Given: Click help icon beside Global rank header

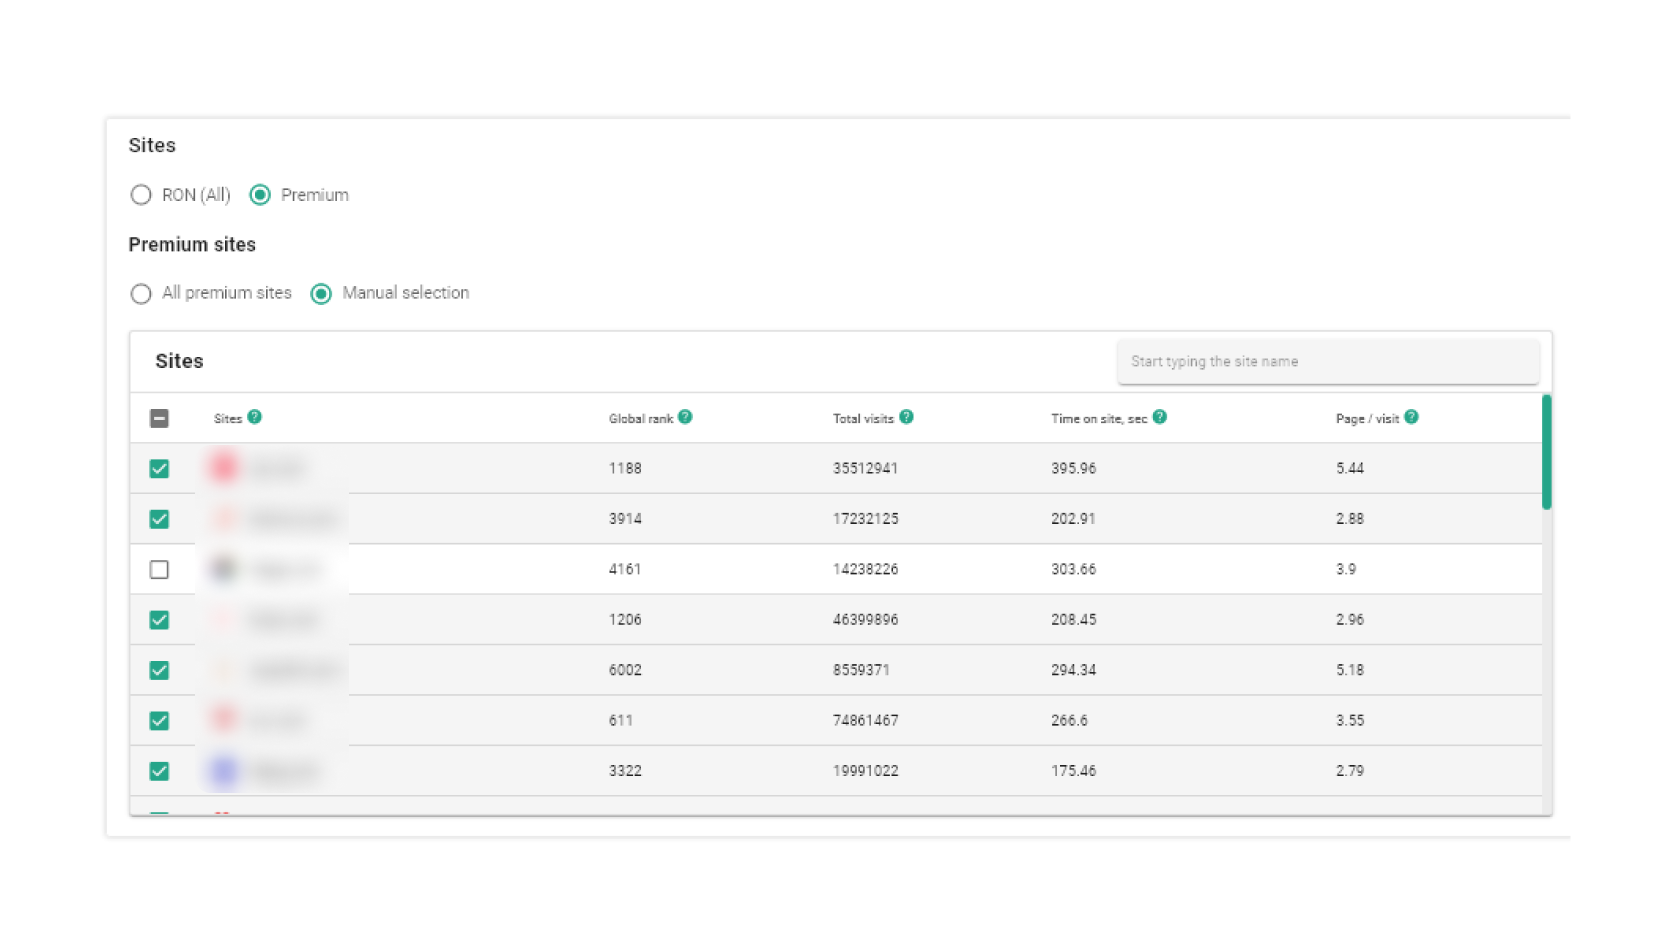Looking at the screenshot, I should coord(685,417).
